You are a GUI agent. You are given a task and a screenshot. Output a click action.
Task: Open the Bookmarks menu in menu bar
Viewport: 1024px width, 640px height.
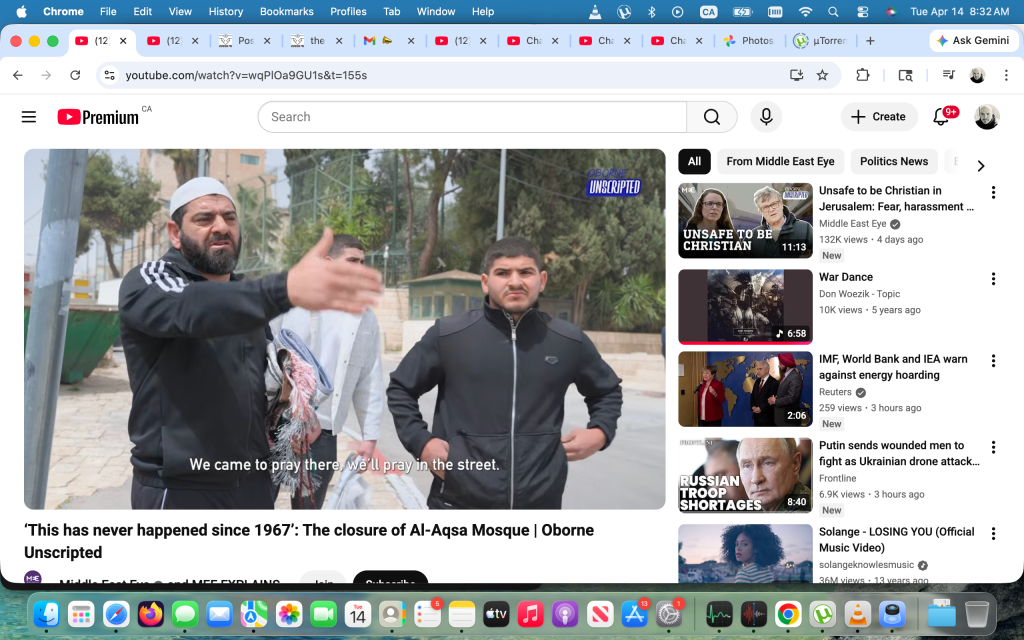pos(286,11)
